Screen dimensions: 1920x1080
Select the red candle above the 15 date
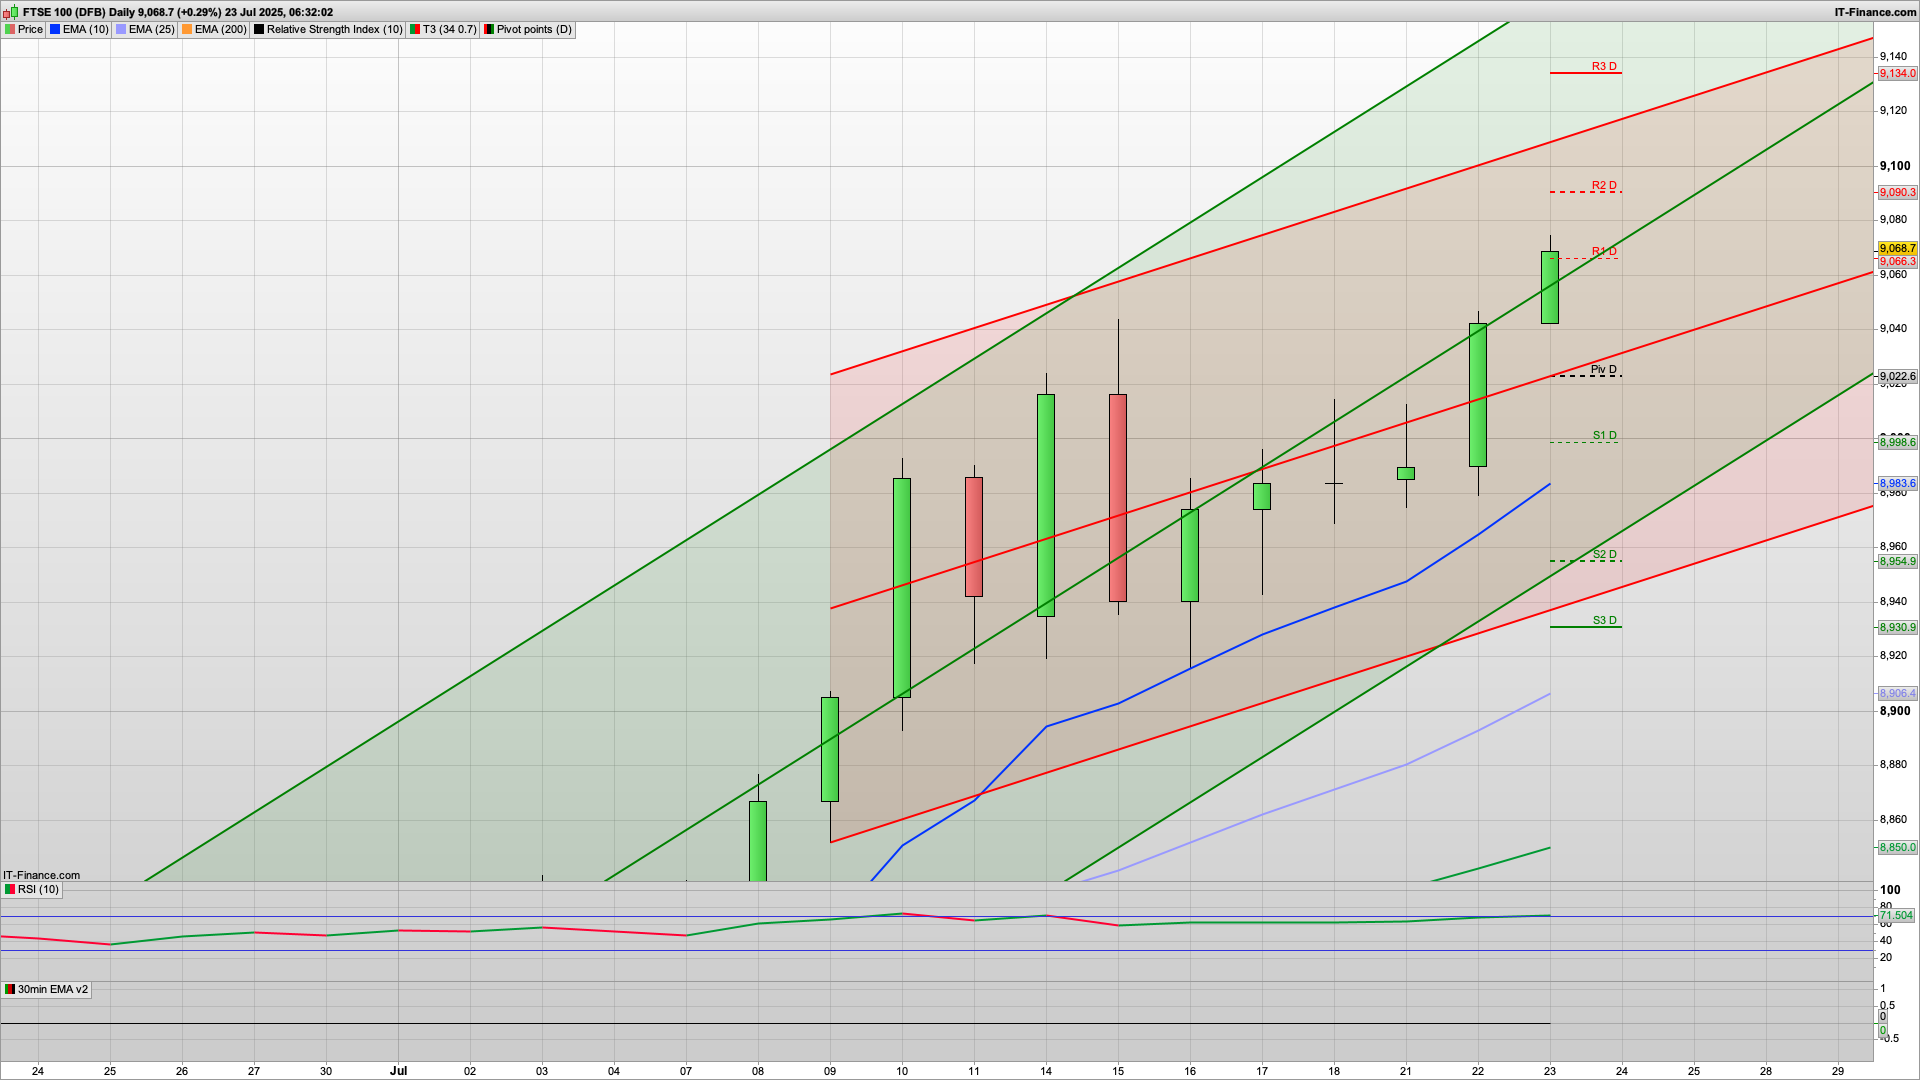(x=1118, y=498)
